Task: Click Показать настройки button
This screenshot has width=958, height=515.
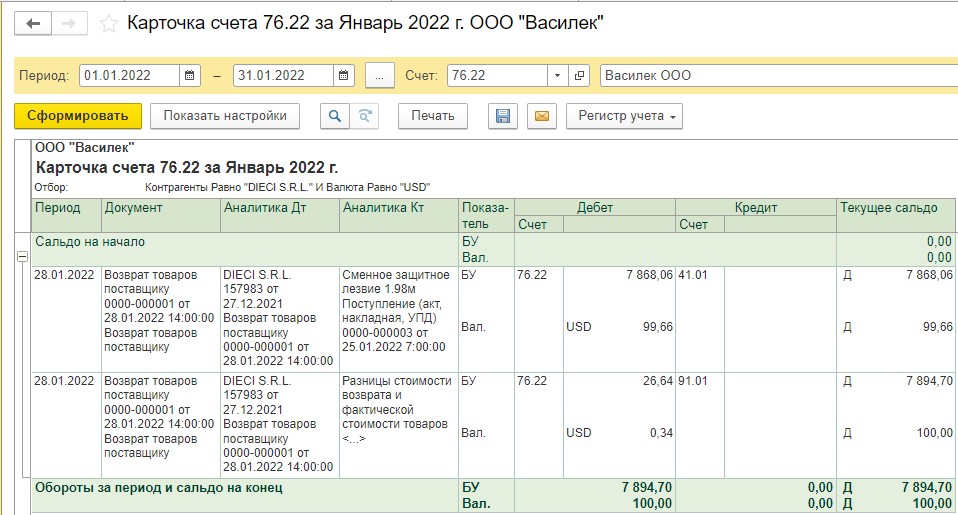Action: coord(225,116)
